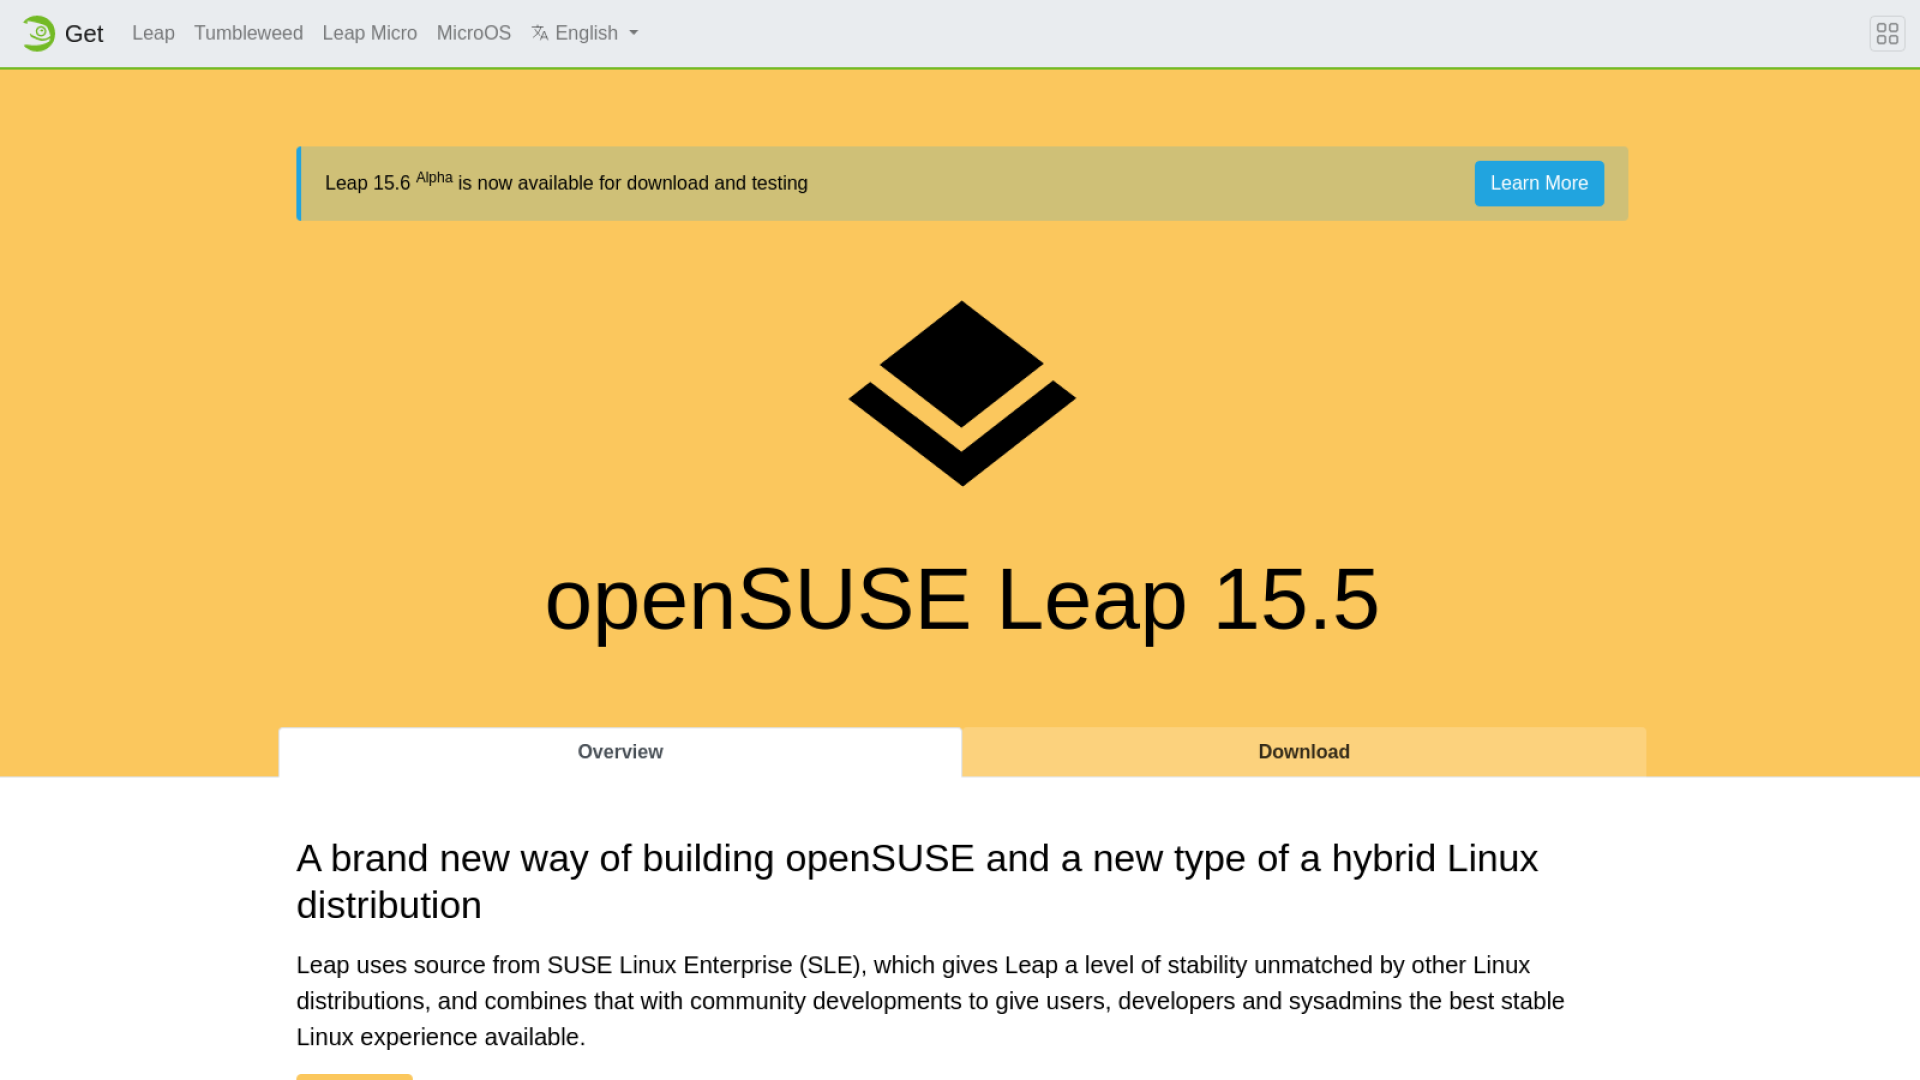Click the translate language icon
Screen dimensions: 1920x1080
(x=540, y=33)
